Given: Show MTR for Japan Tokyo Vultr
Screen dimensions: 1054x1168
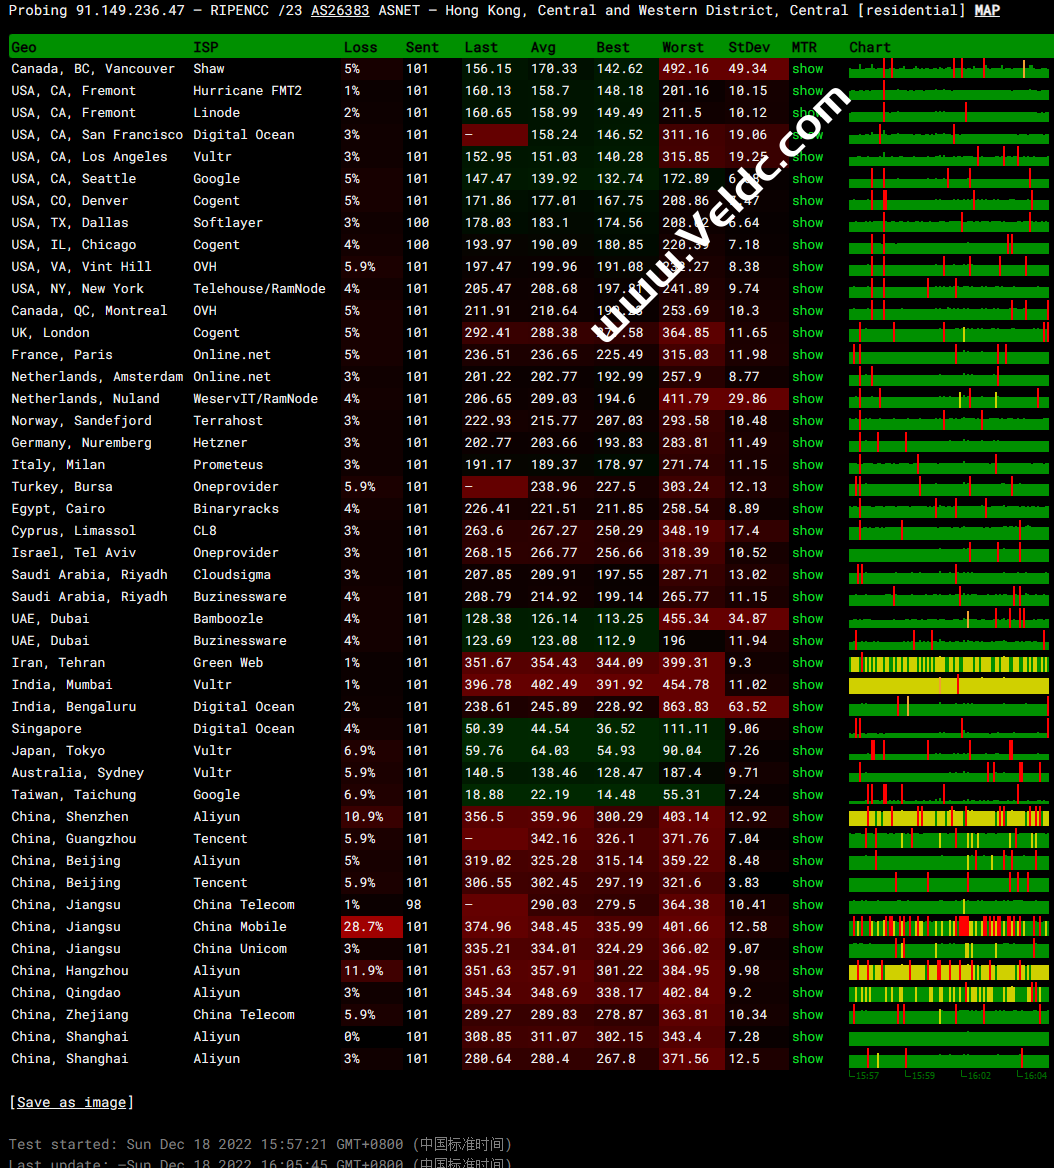Looking at the screenshot, I should click(807, 751).
